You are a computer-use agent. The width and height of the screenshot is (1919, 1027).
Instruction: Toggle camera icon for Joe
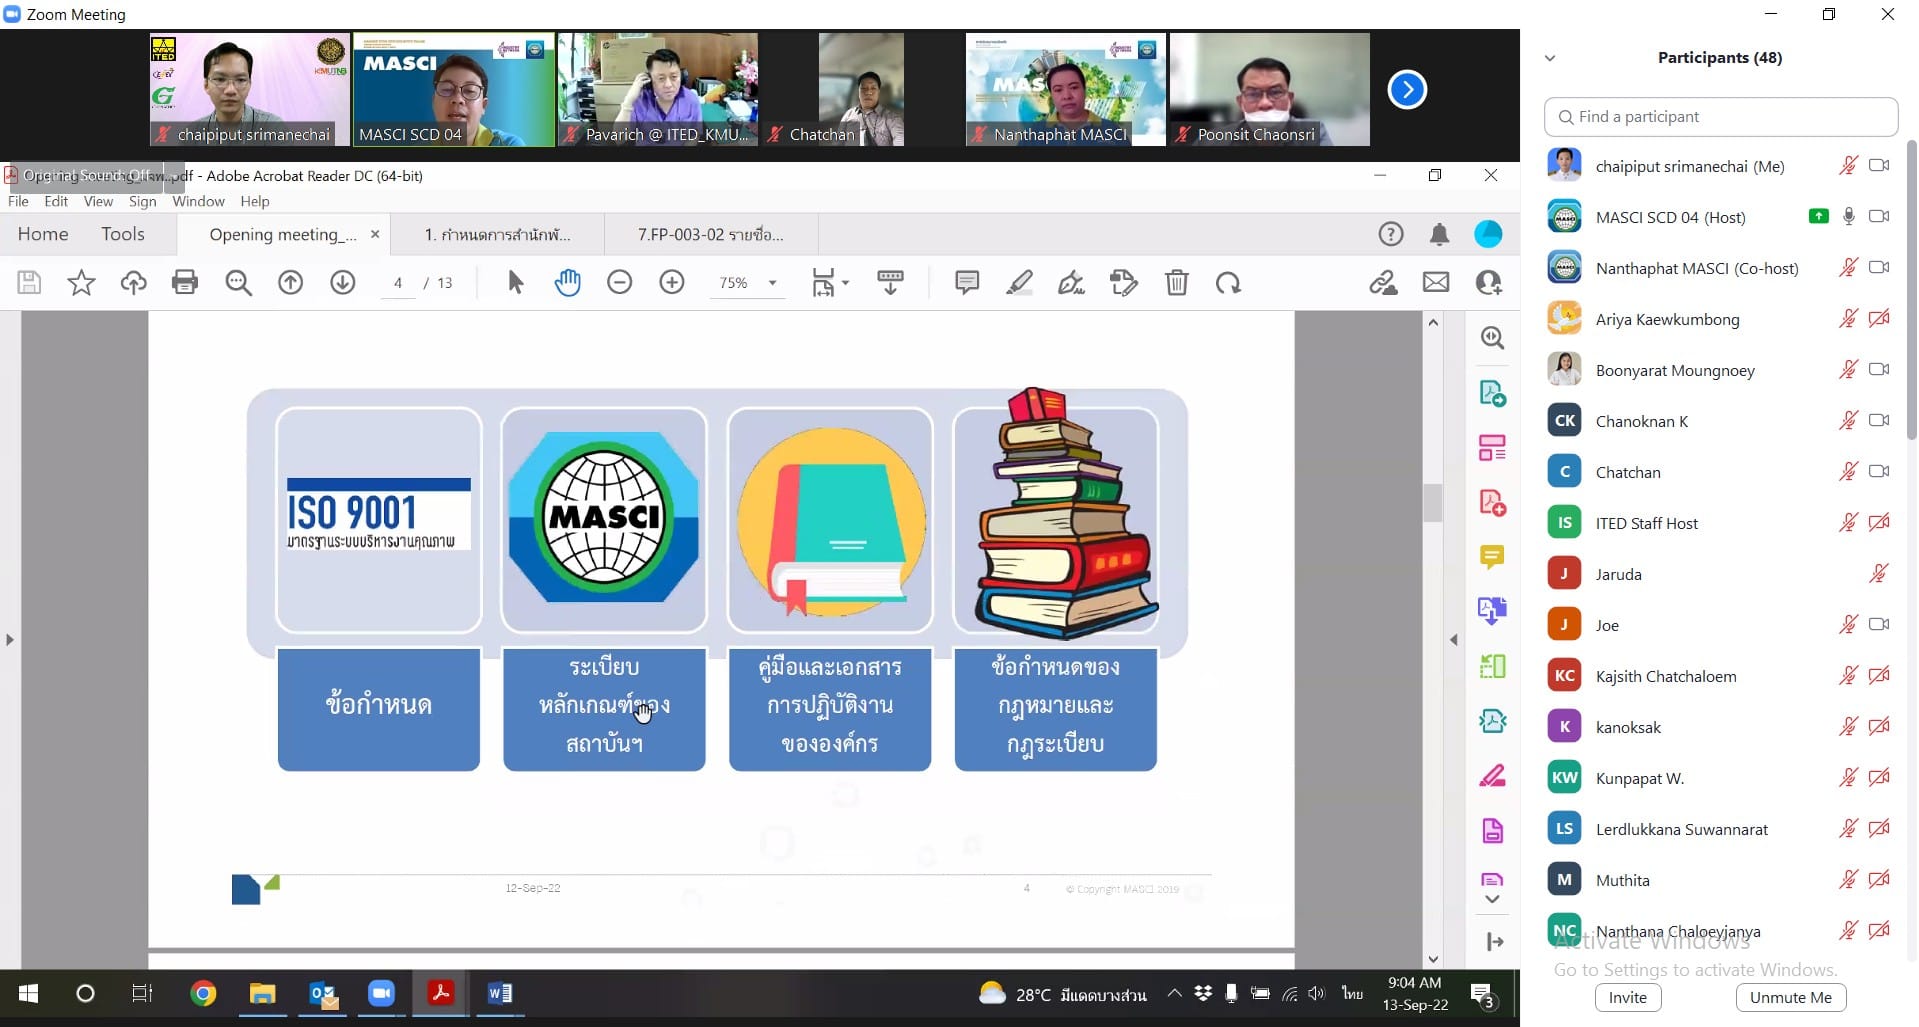click(x=1879, y=625)
